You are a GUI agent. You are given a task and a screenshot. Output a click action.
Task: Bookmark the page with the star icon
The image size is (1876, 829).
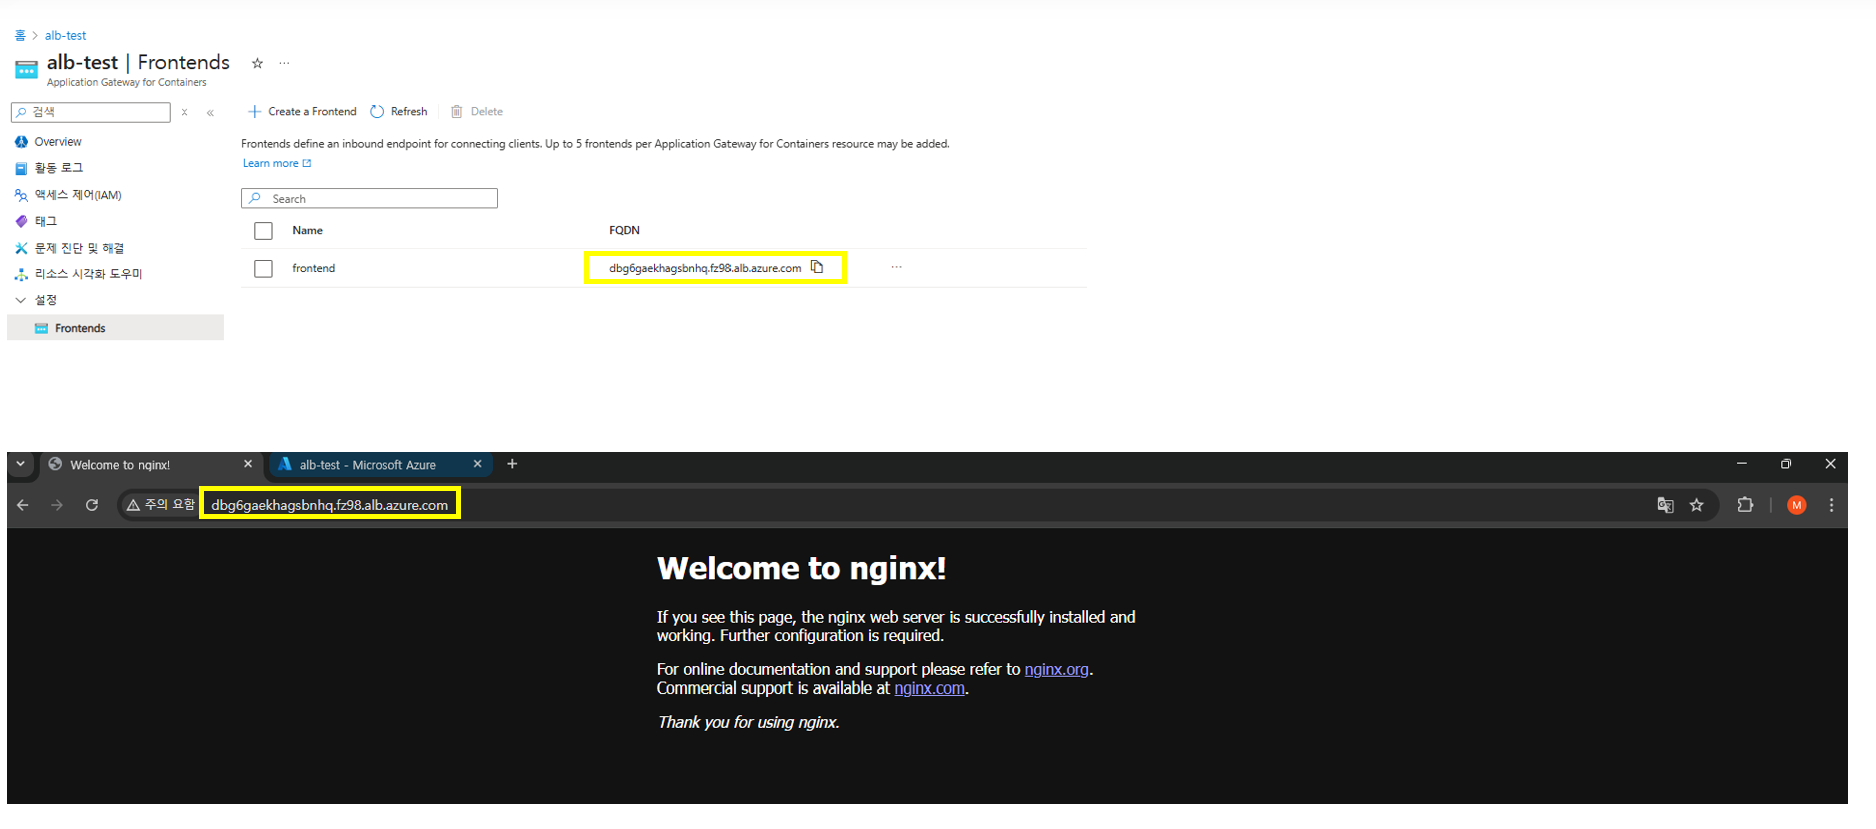tap(1697, 505)
